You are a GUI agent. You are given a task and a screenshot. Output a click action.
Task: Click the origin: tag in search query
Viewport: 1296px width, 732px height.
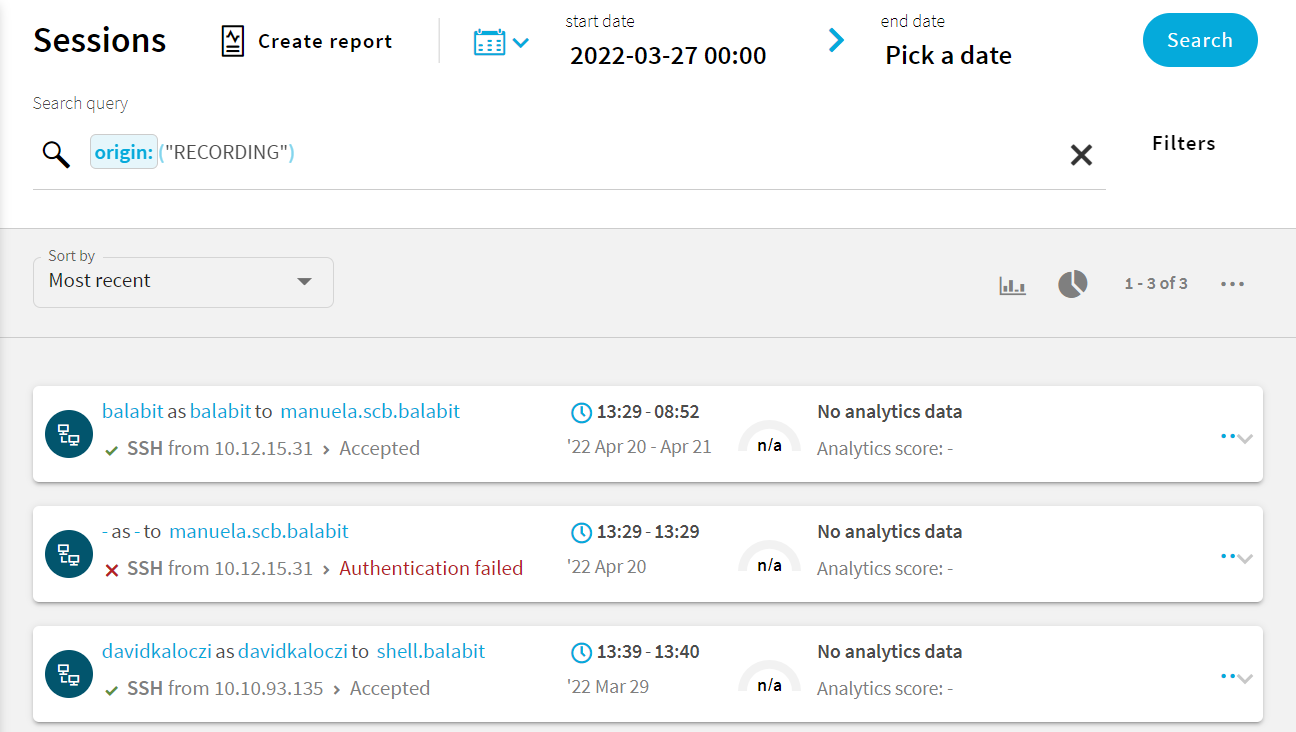click(x=124, y=152)
